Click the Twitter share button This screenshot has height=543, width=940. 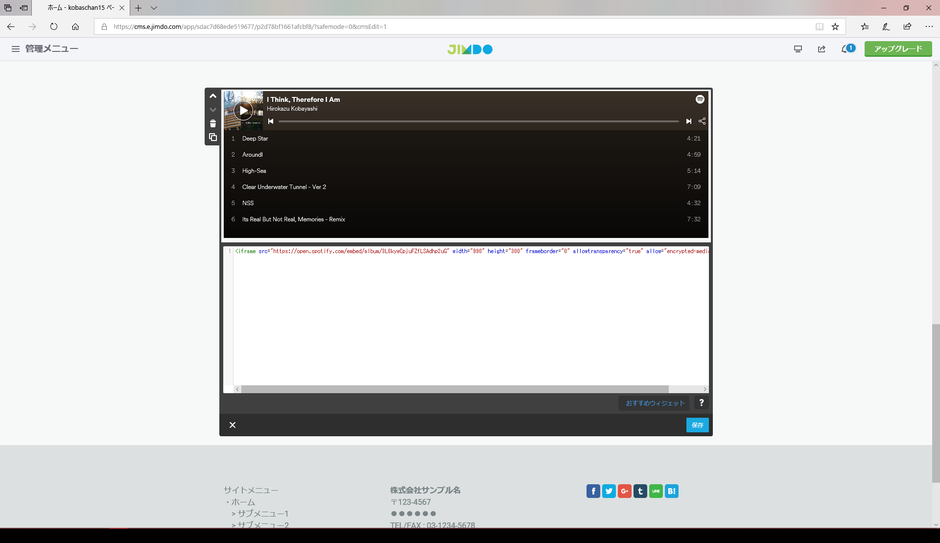pos(608,491)
